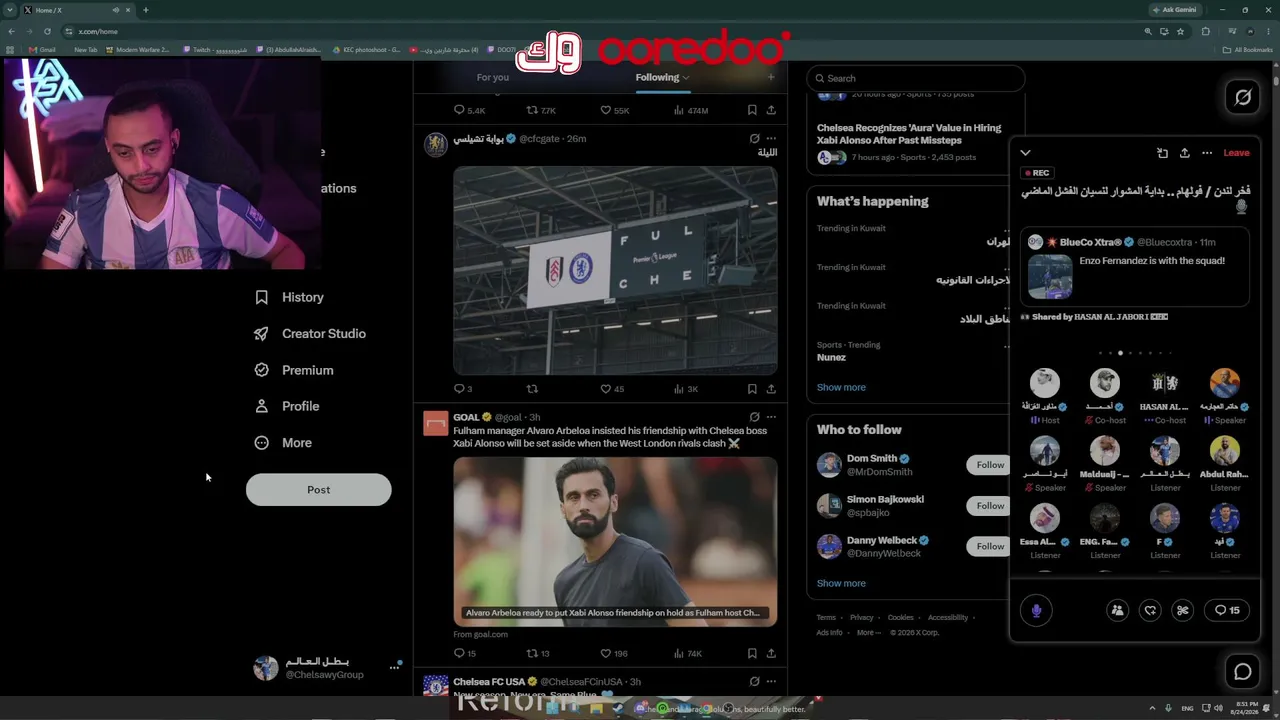1280x720 pixels.
Task: Like the cfcgate post with 45 likes
Action: pos(612,389)
